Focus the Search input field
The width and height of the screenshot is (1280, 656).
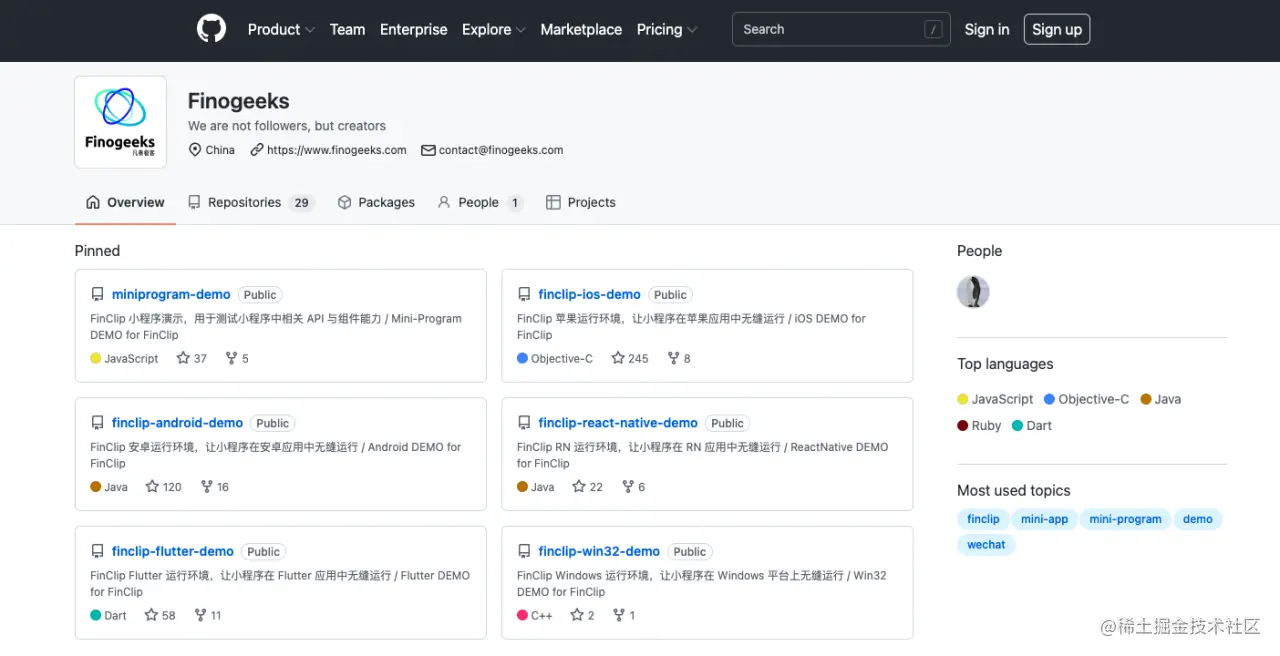click(840, 30)
